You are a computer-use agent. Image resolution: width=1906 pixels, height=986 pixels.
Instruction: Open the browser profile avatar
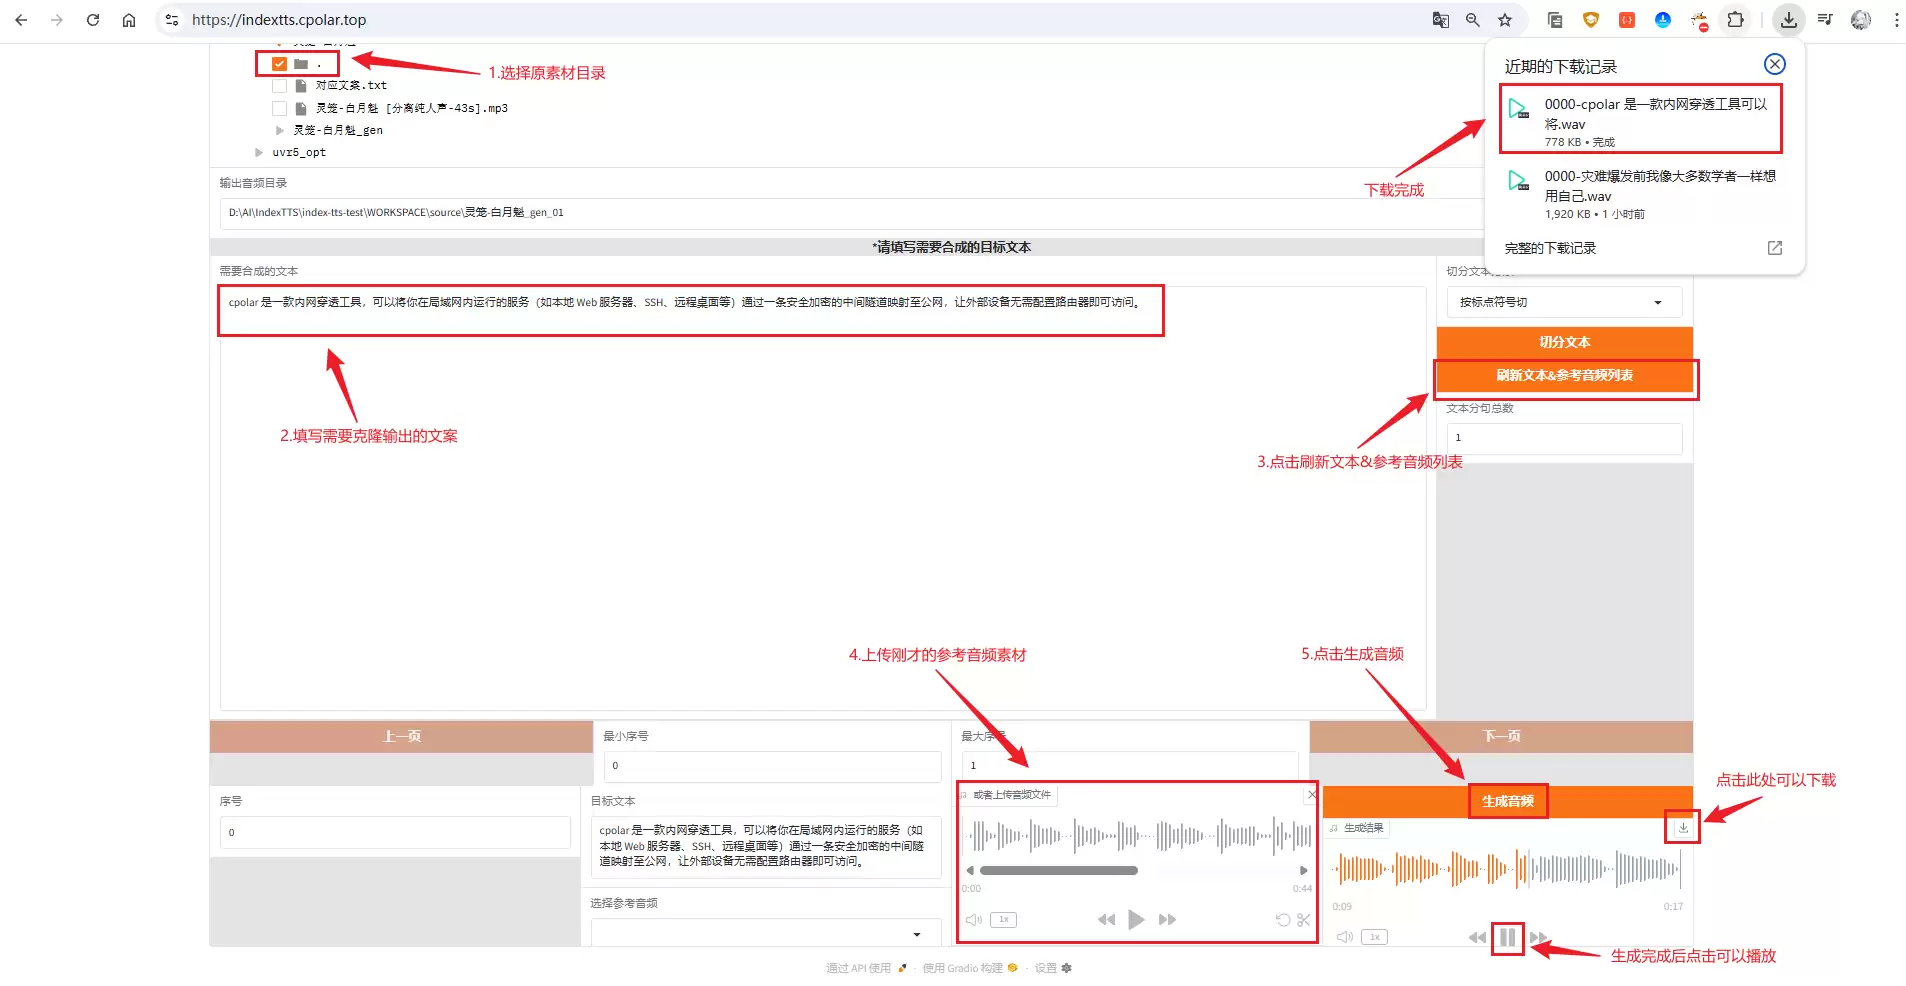(1861, 20)
